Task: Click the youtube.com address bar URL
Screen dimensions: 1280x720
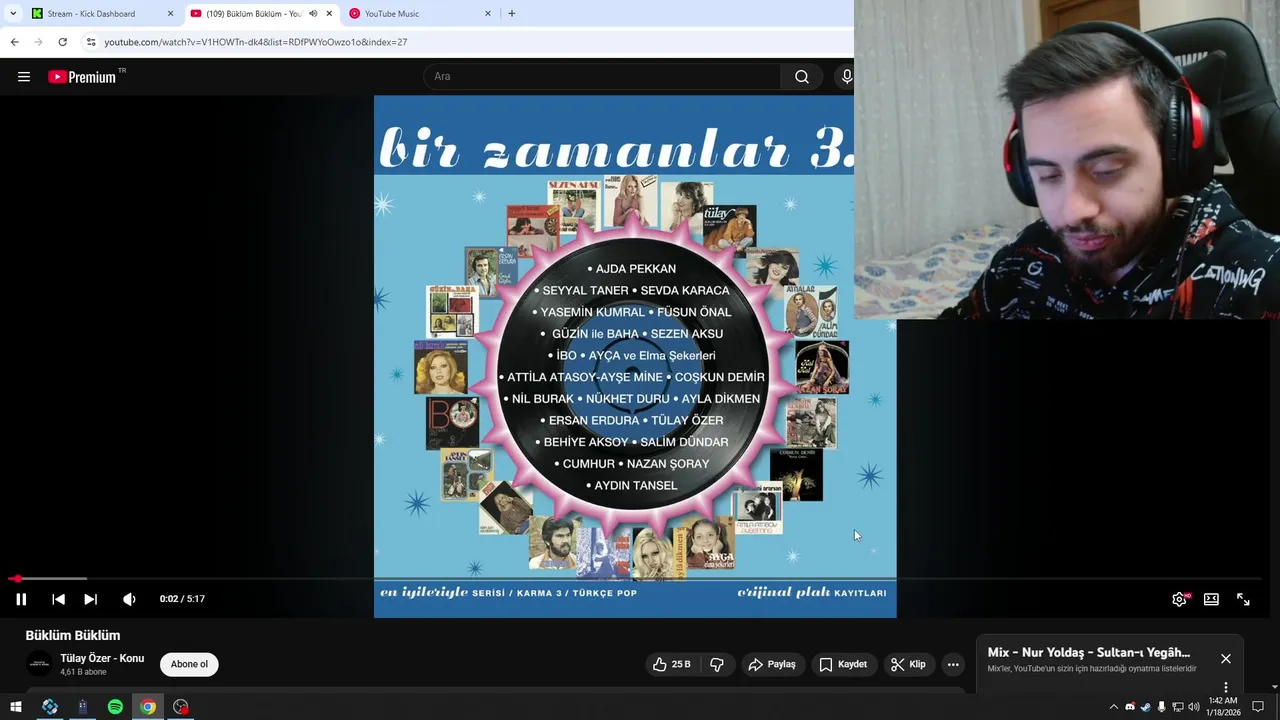Action: coord(255,42)
